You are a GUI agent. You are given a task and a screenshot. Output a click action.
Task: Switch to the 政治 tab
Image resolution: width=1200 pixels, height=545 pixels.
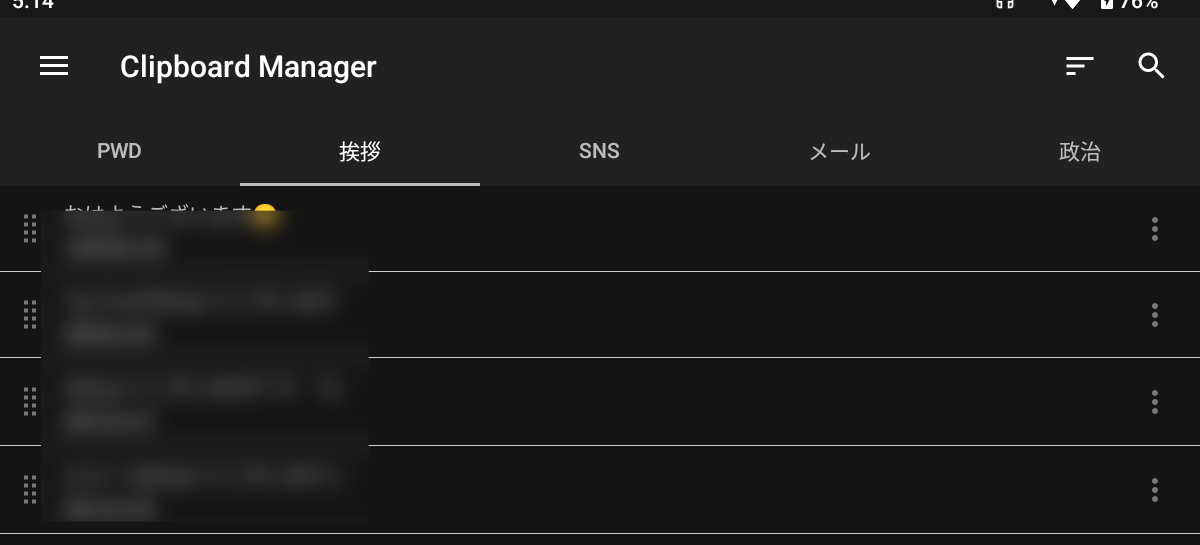pos(1080,152)
